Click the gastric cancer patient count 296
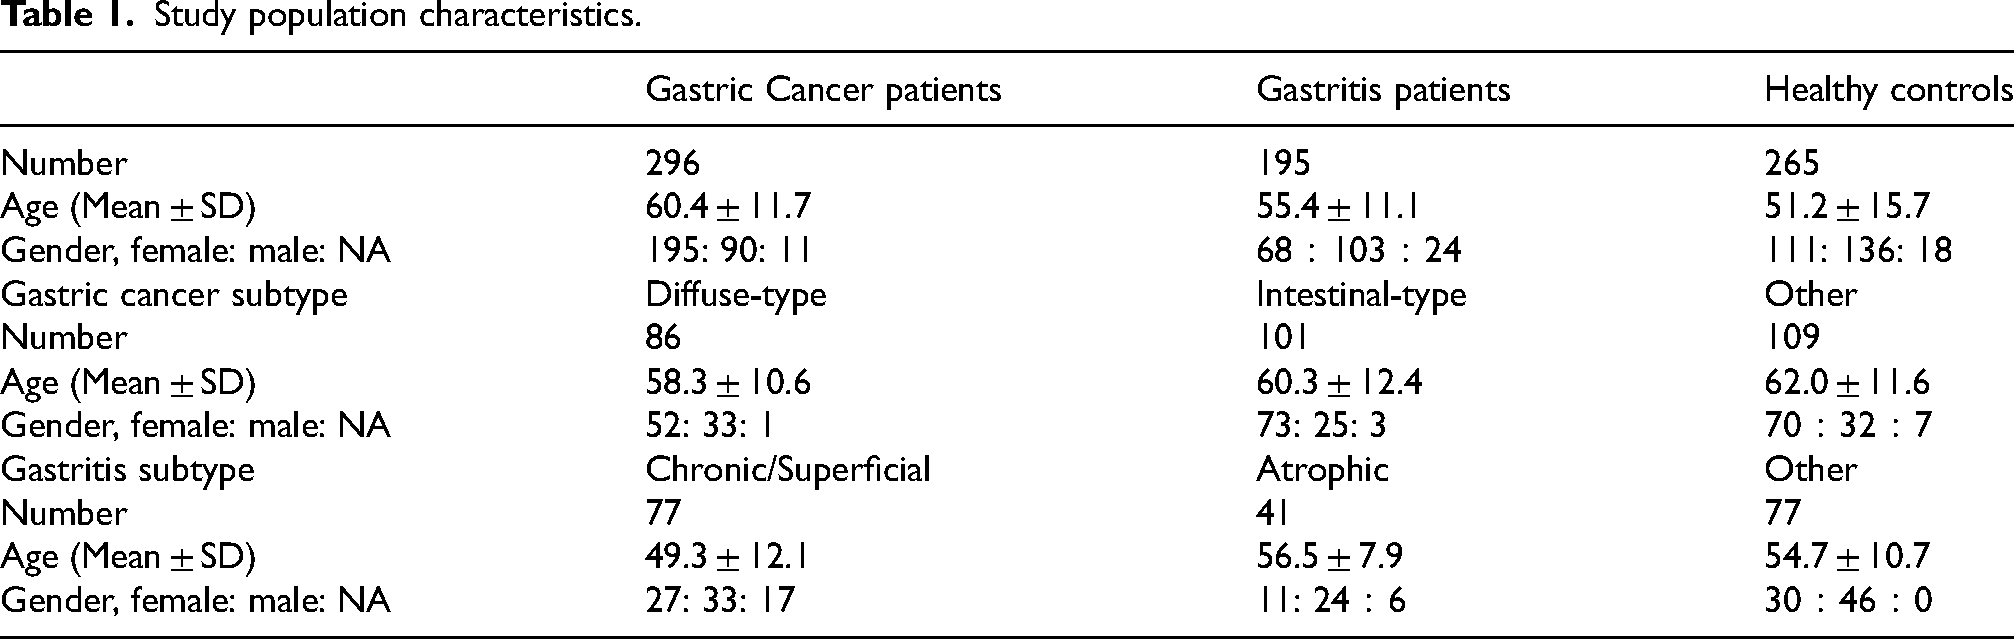The width and height of the screenshot is (2014, 639). pyautogui.click(x=673, y=163)
